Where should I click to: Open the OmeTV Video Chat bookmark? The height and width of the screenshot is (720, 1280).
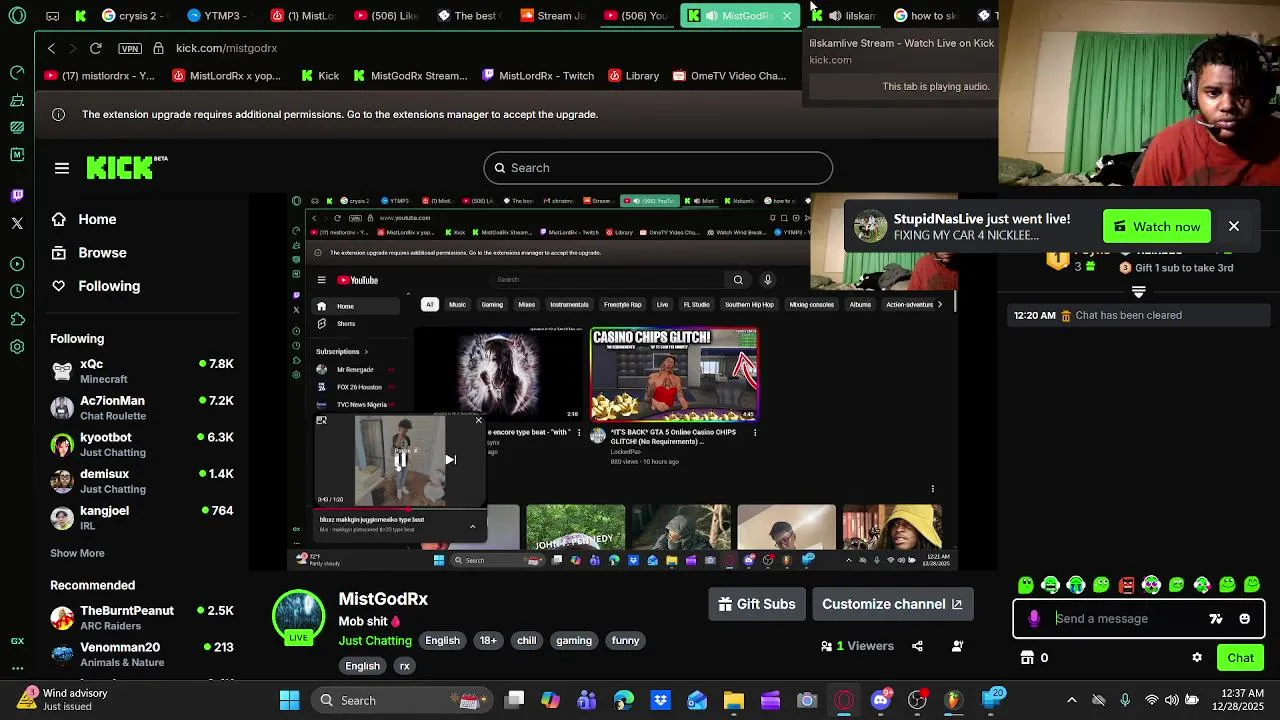click(729, 76)
